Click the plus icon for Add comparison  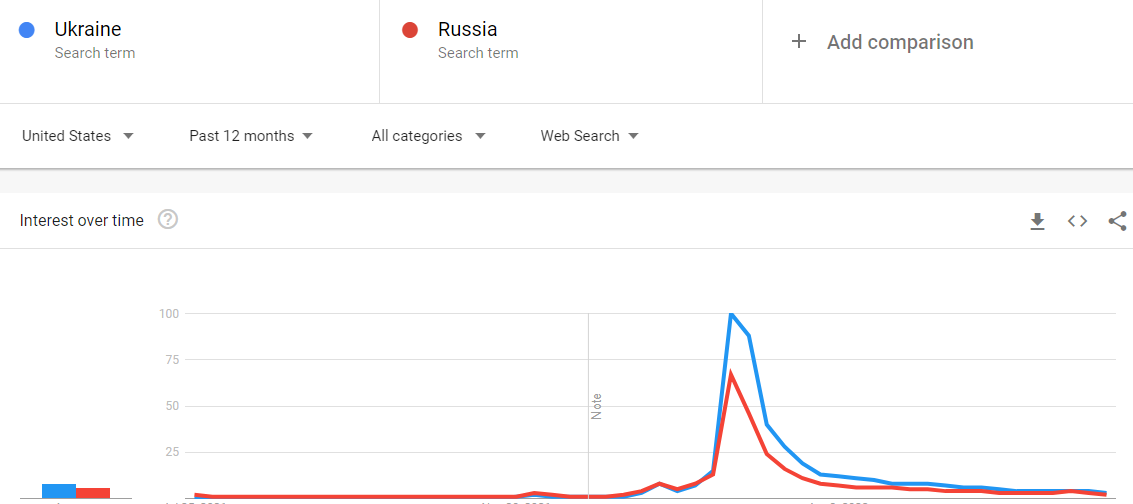(798, 42)
